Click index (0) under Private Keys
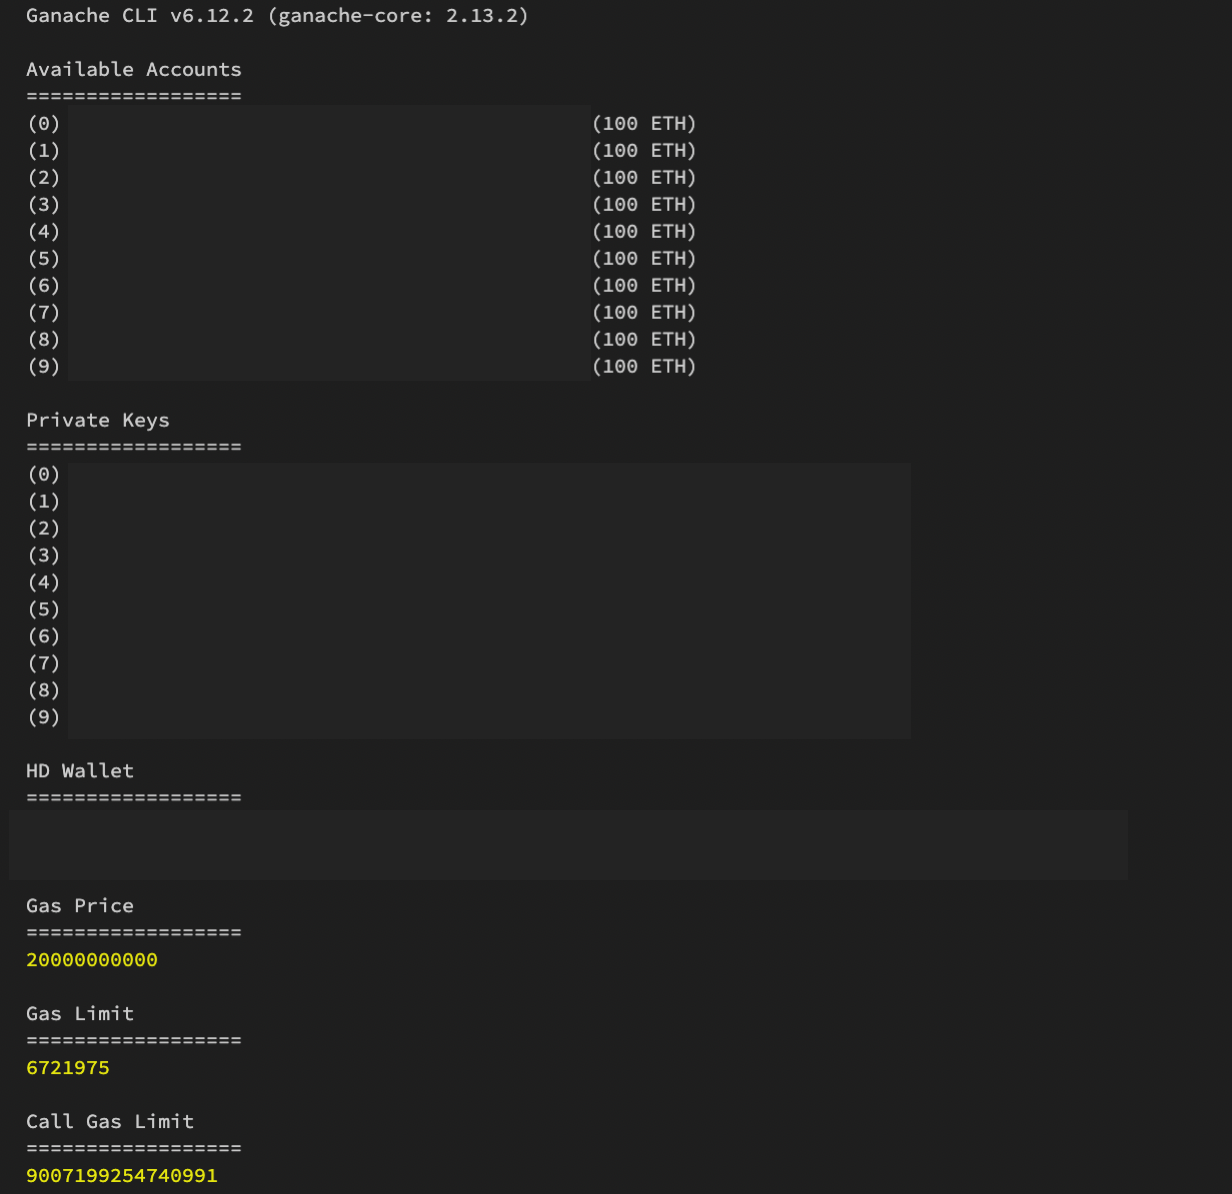 point(44,474)
